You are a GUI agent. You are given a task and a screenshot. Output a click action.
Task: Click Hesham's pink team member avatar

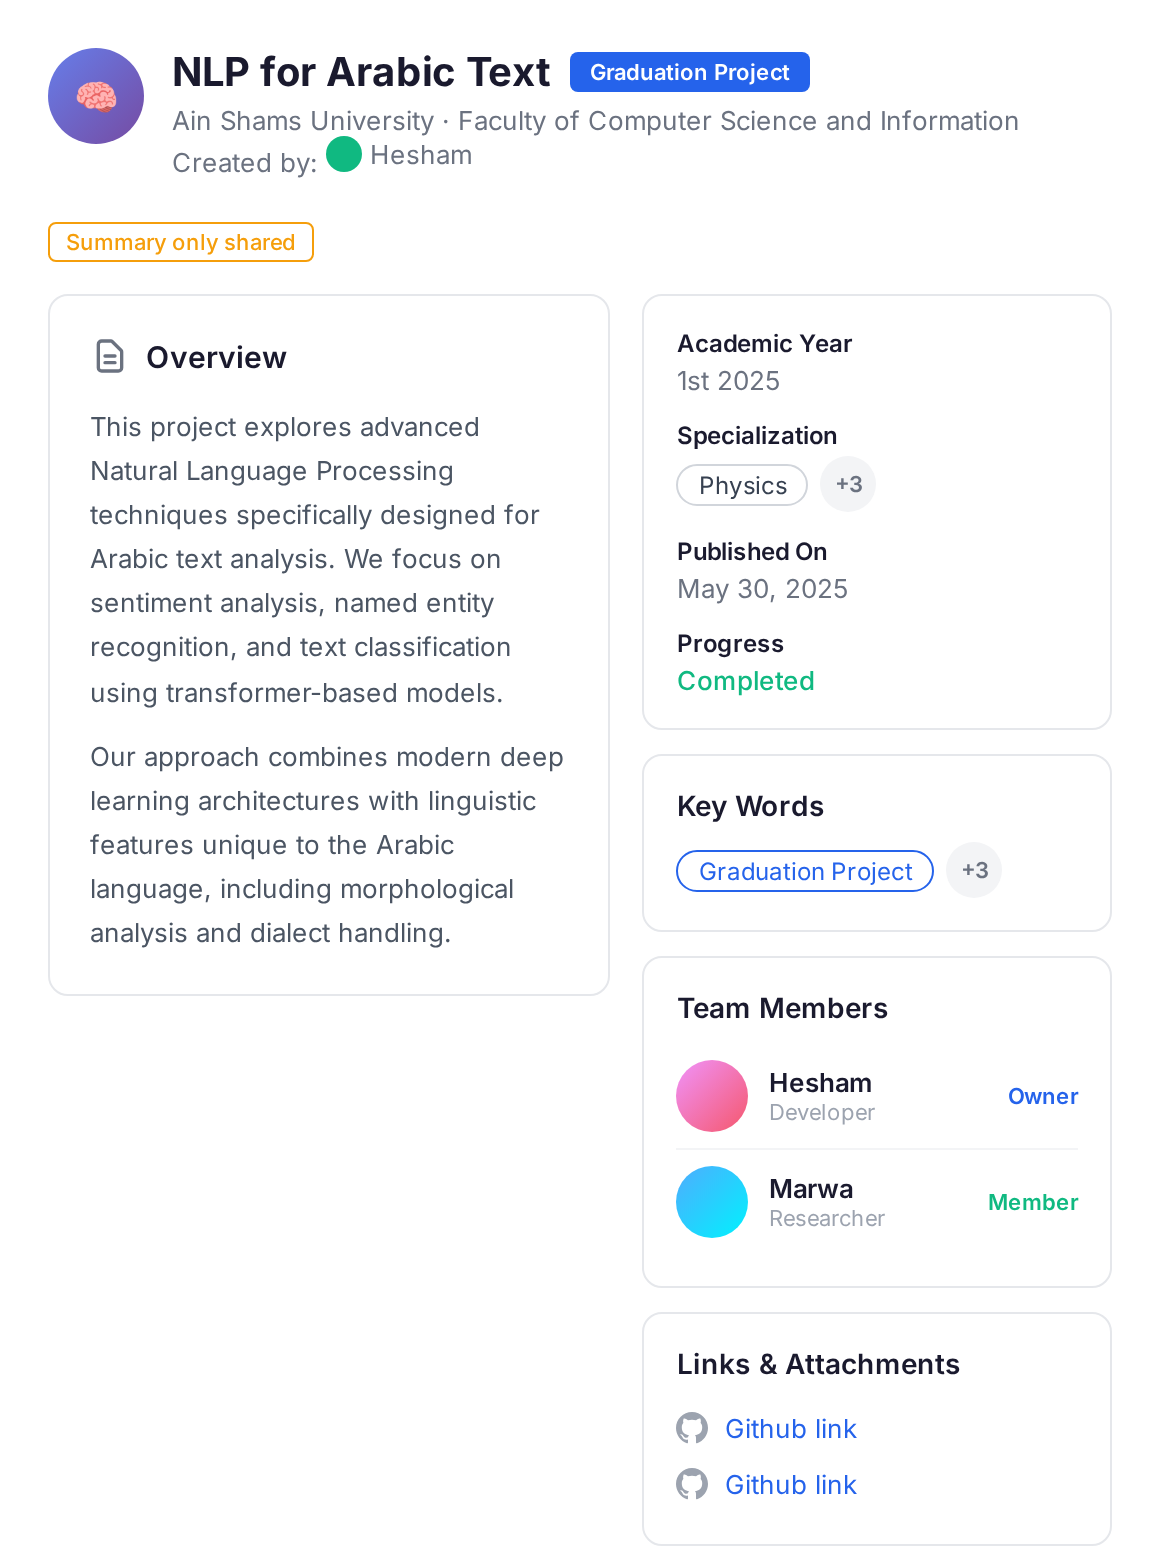[712, 1096]
